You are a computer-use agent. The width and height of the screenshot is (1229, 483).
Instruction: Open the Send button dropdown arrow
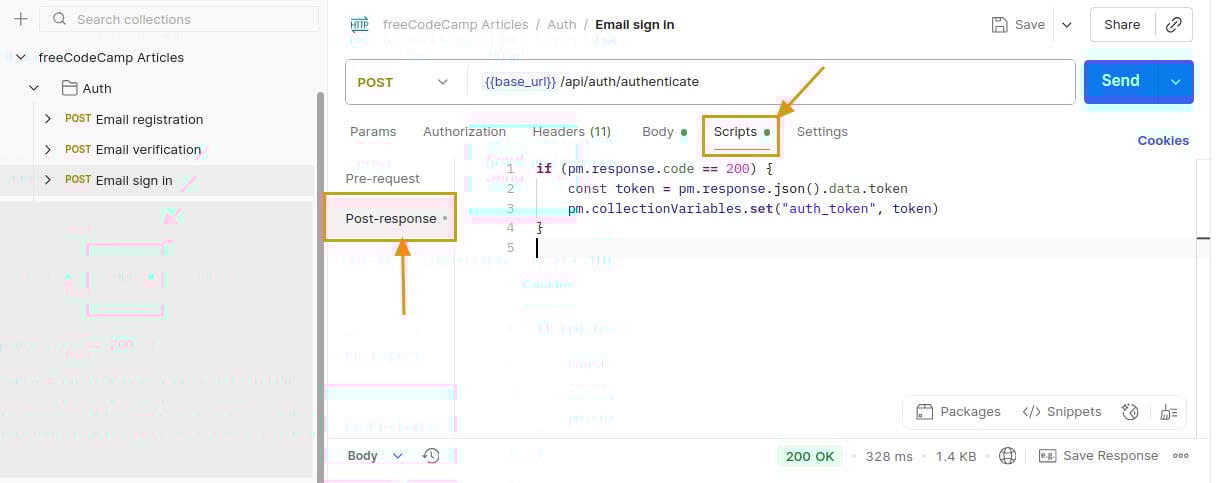(x=1176, y=82)
